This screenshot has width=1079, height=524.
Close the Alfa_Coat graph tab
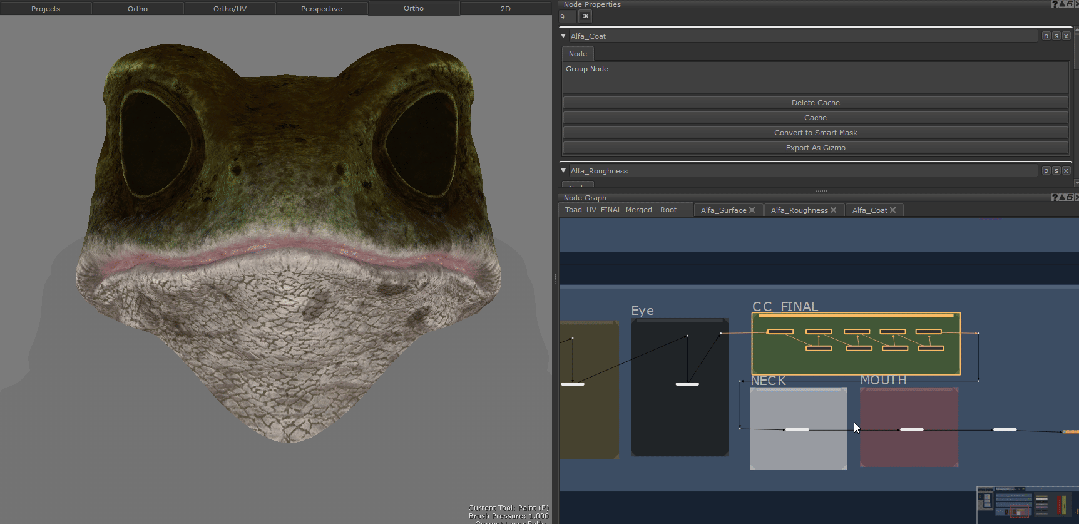893,211
